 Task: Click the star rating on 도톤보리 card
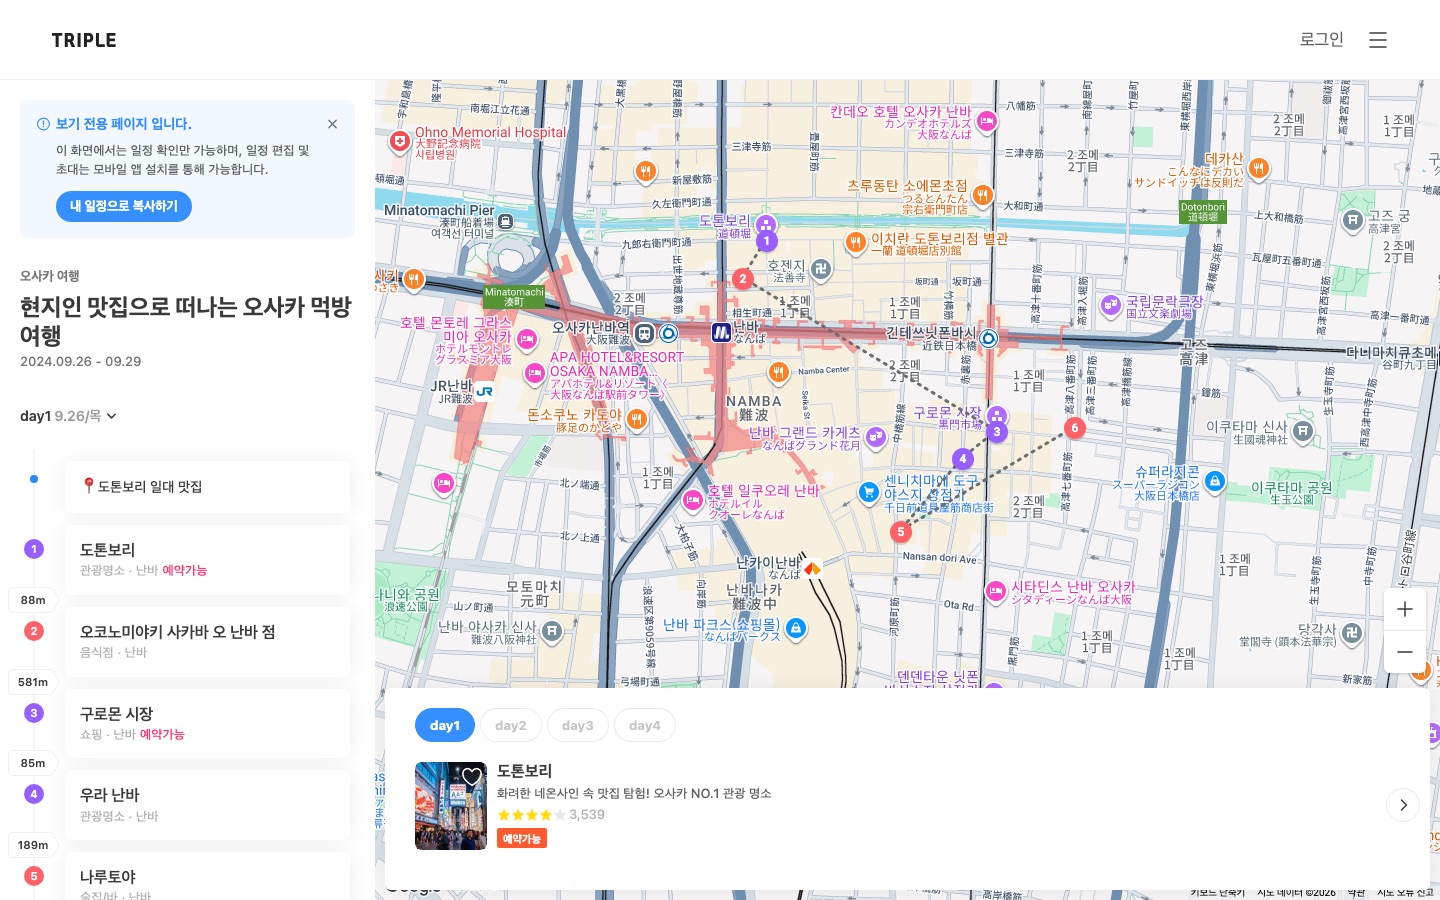pyautogui.click(x=531, y=815)
